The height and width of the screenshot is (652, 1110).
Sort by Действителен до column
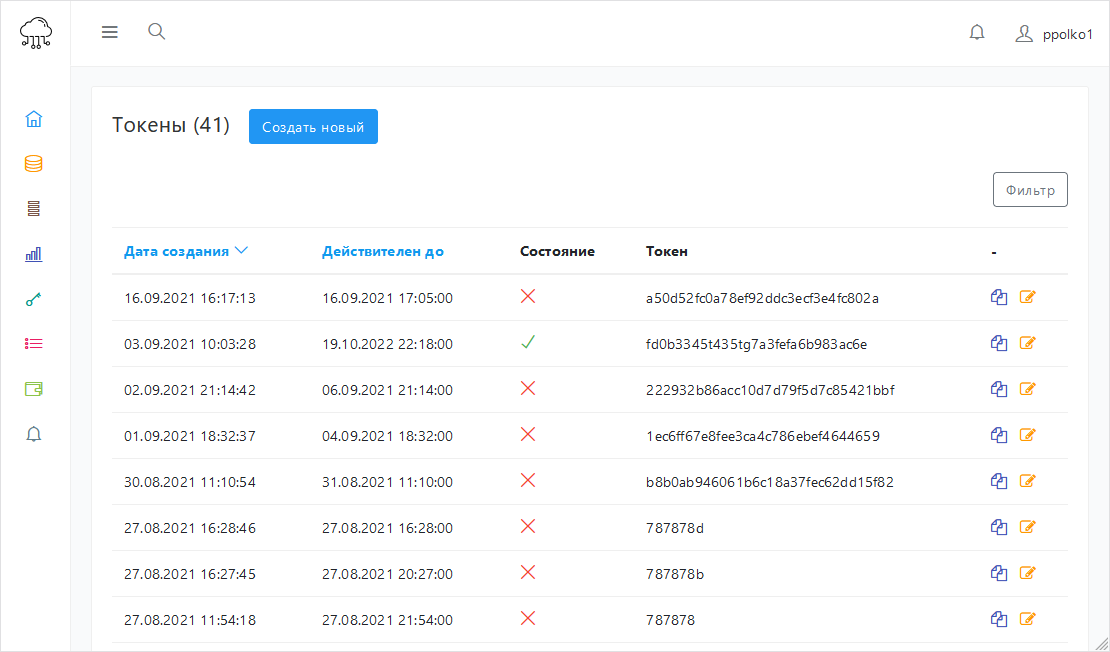pos(383,251)
